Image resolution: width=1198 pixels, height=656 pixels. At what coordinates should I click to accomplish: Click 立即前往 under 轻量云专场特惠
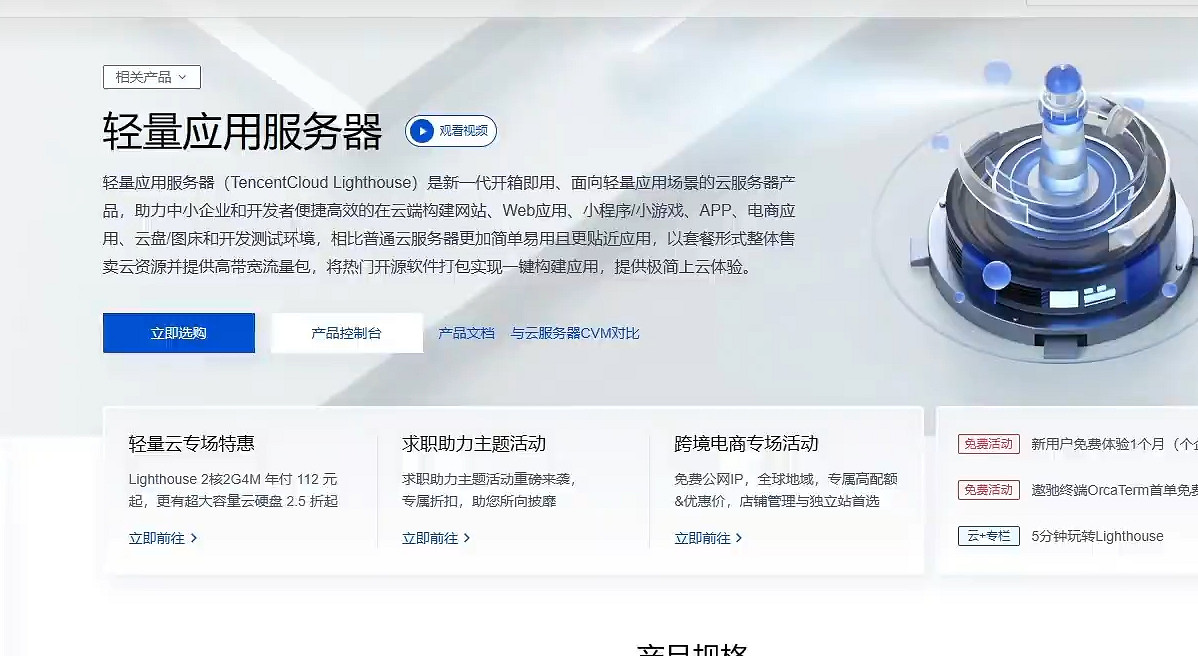(157, 538)
